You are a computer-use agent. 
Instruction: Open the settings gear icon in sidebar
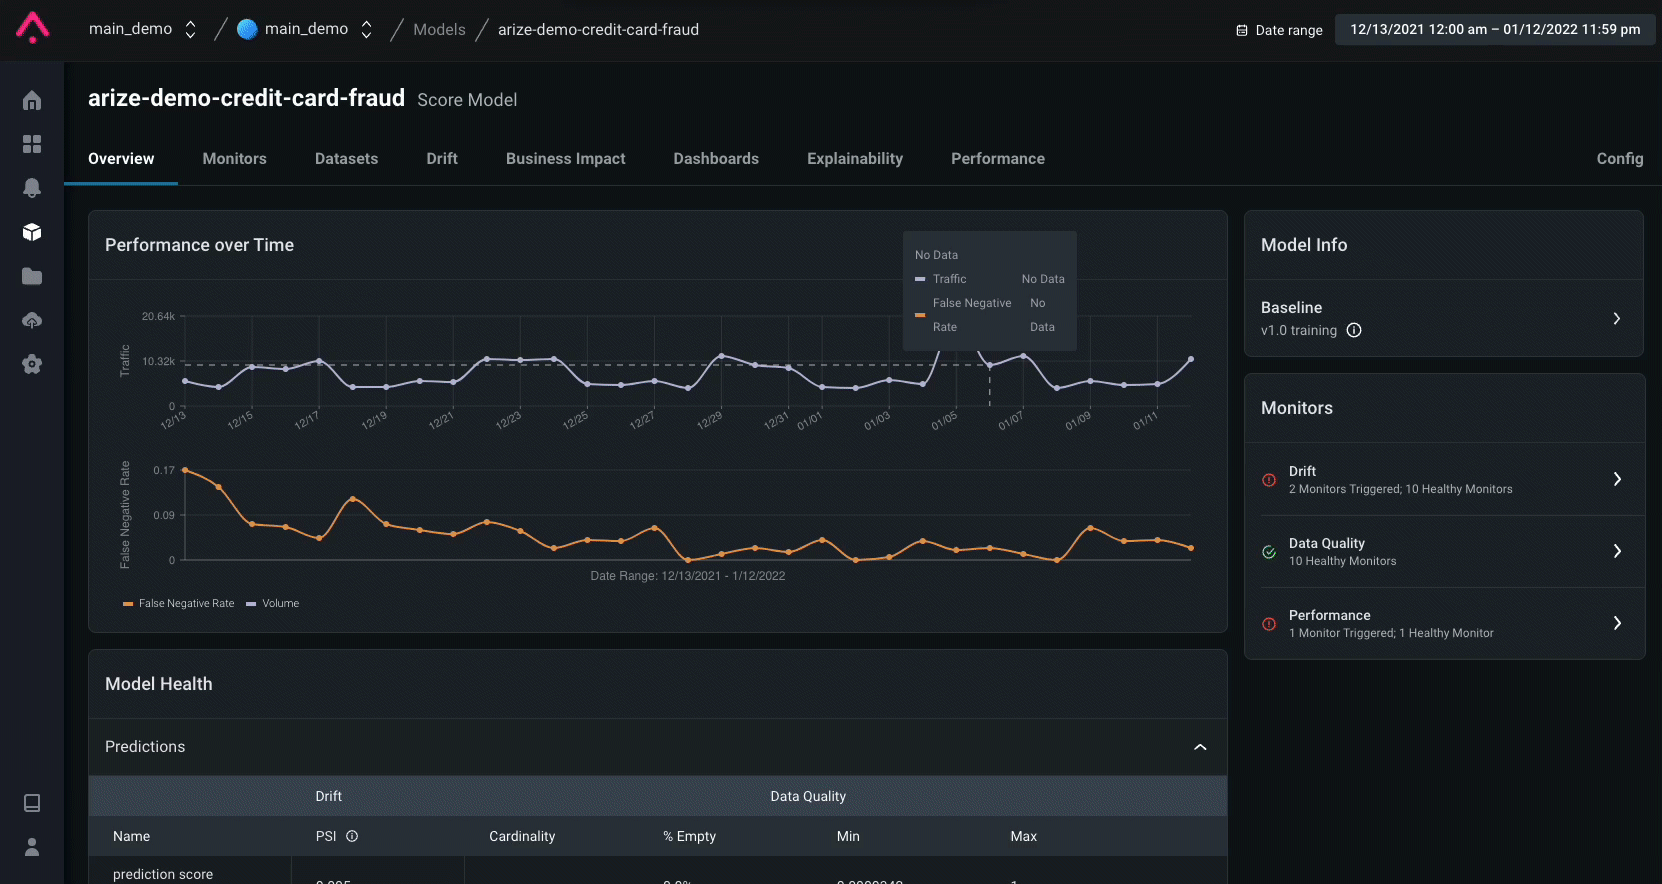pos(32,364)
